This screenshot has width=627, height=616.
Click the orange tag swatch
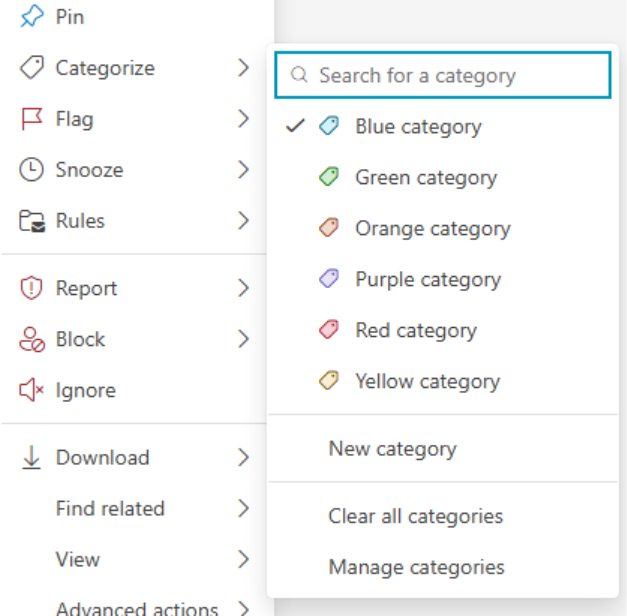329,228
